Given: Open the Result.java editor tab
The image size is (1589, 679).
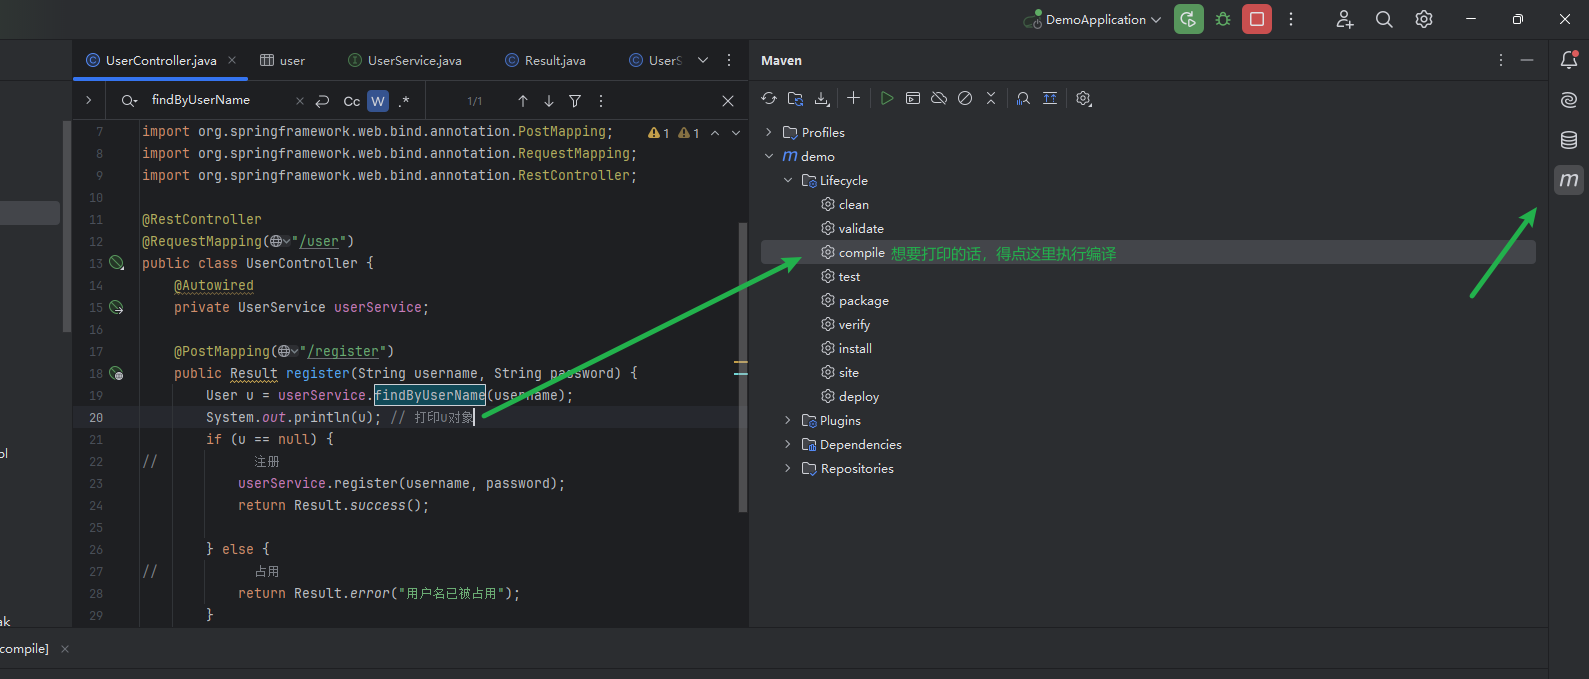Looking at the screenshot, I should (x=554, y=61).
